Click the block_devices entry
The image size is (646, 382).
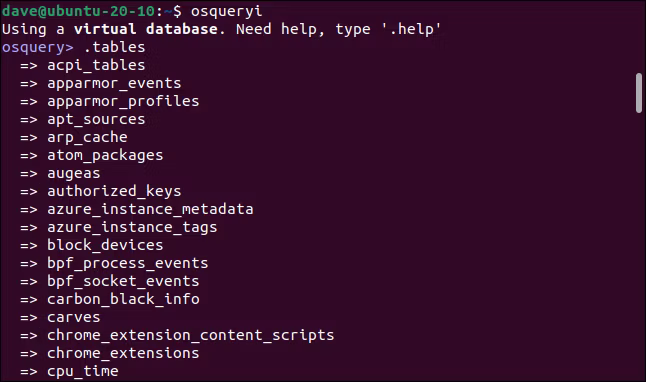click(x=105, y=245)
